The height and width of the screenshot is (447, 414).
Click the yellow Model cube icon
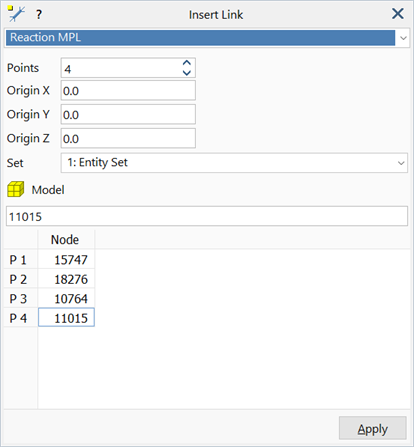tap(15, 189)
